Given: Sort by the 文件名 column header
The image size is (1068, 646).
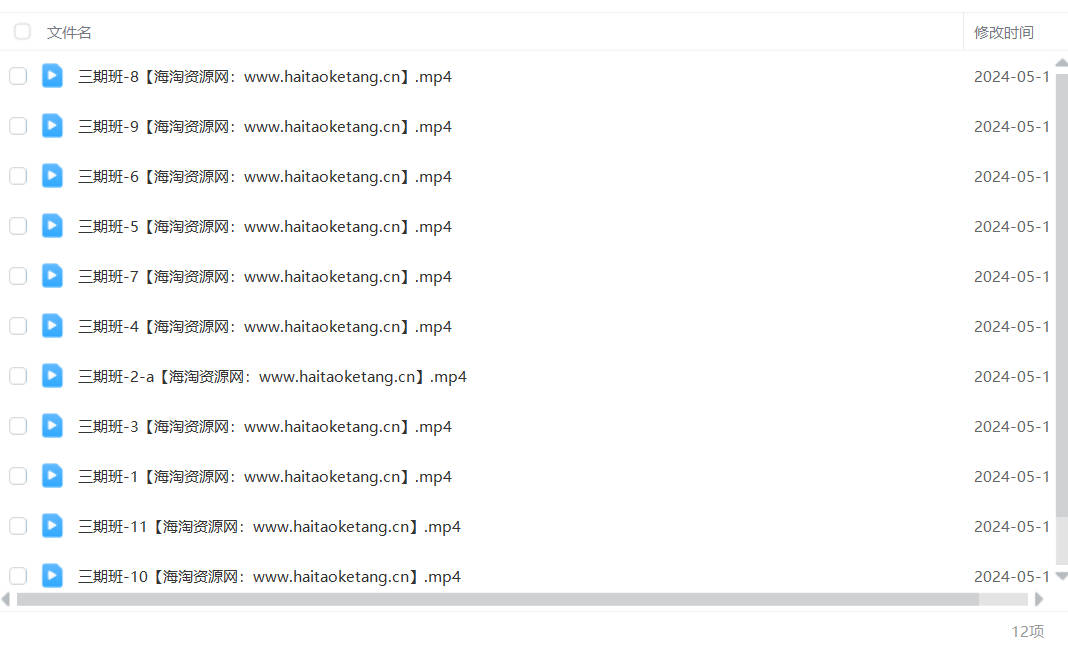Looking at the screenshot, I should [69, 32].
